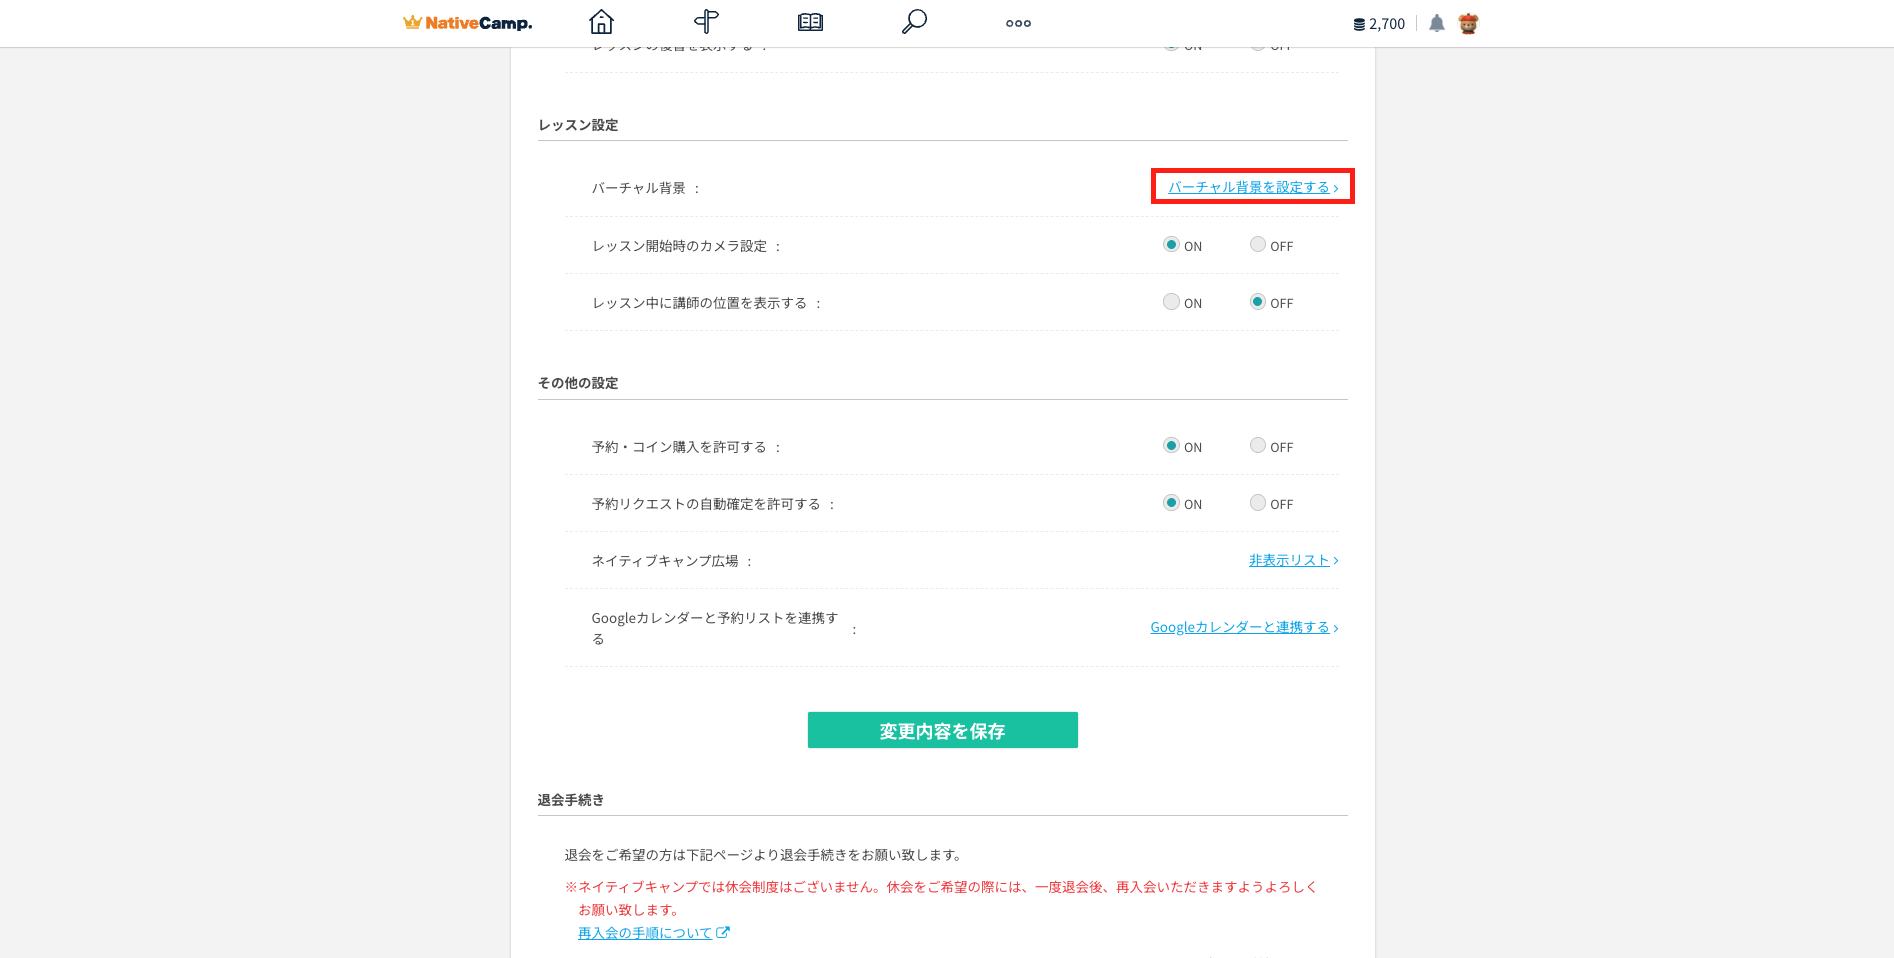Screen dimensions: 1894x958
Task: Click the NativeCamp logo
Action: (467, 23)
